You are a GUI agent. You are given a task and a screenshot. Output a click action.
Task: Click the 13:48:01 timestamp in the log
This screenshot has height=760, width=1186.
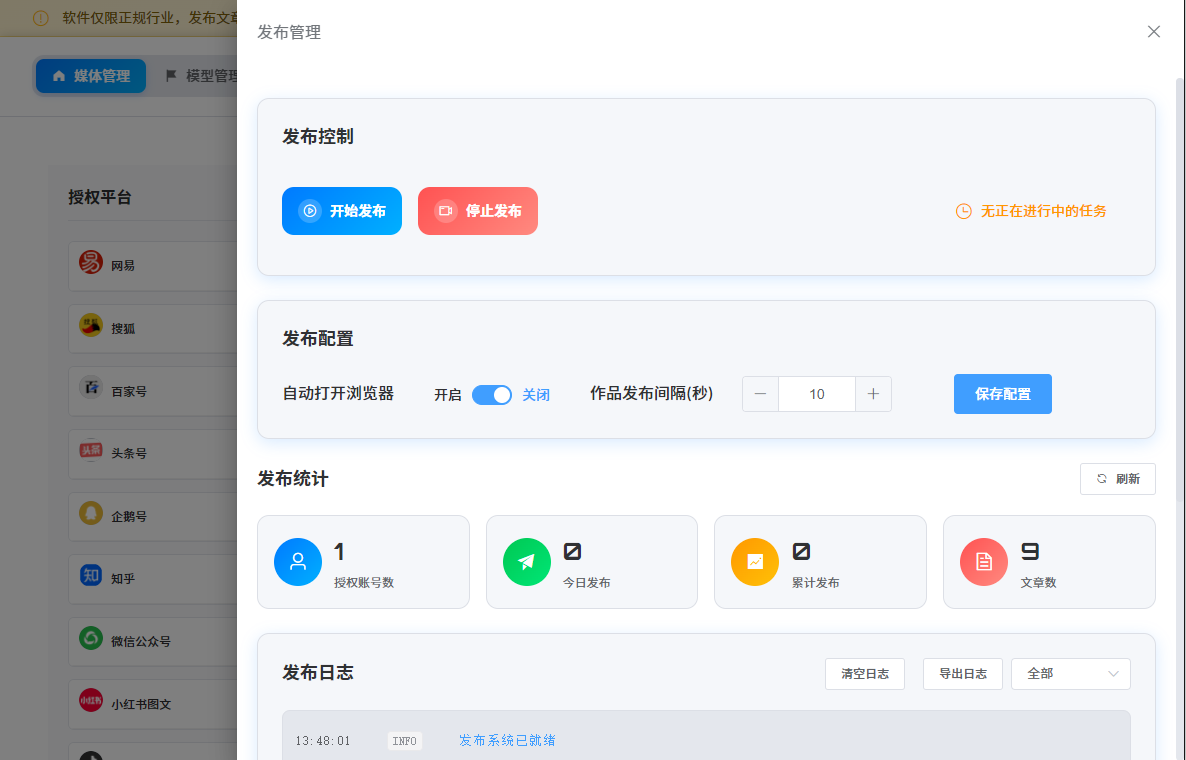[323, 741]
